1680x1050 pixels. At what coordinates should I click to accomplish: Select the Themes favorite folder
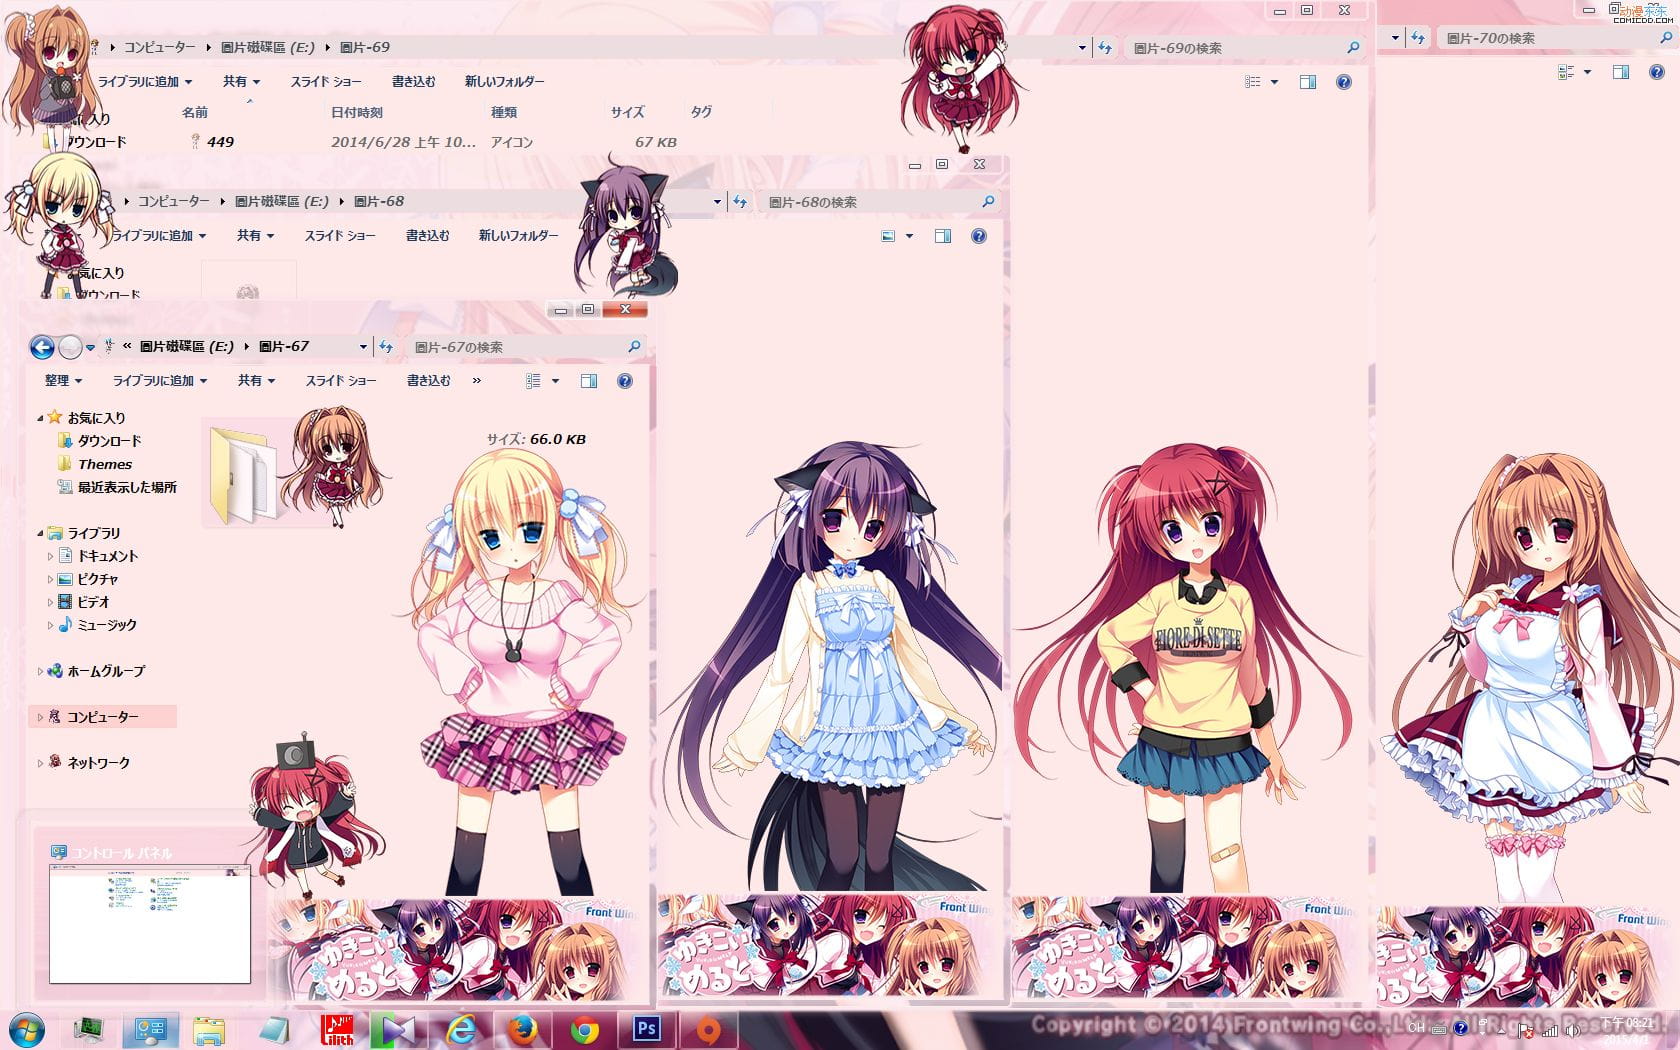point(95,464)
